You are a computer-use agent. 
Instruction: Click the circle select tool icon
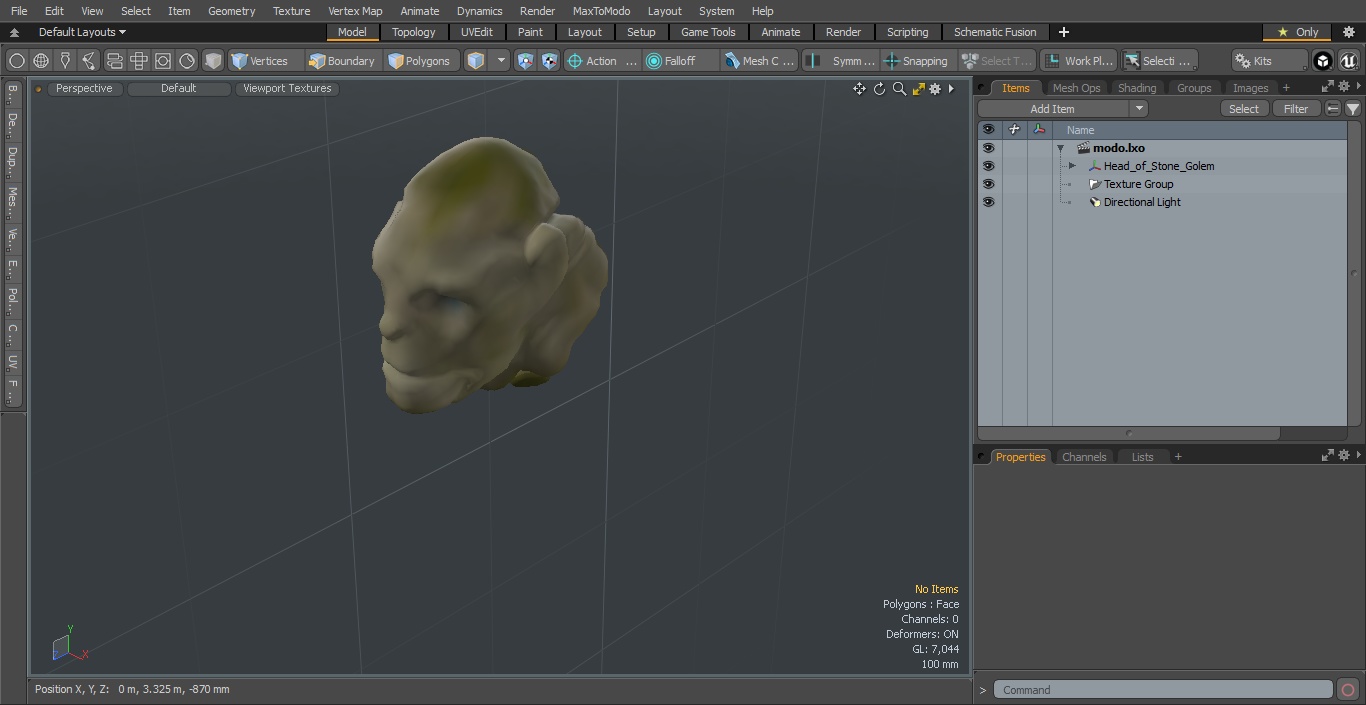coord(17,61)
